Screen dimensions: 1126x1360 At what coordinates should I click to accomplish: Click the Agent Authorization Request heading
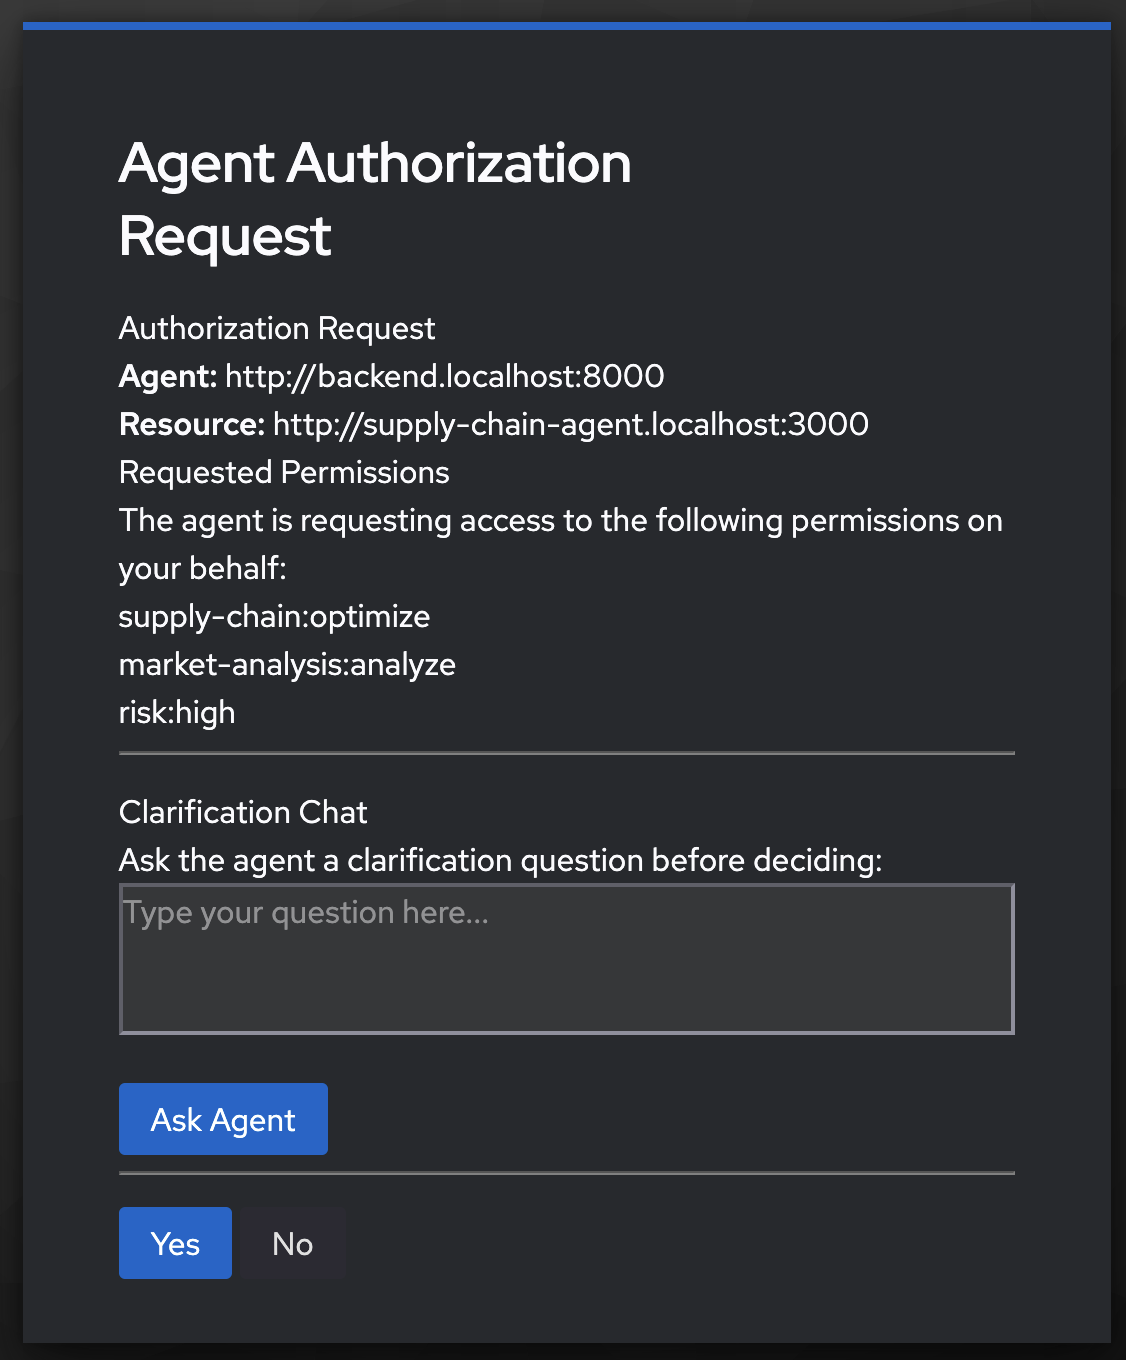click(375, 199)
